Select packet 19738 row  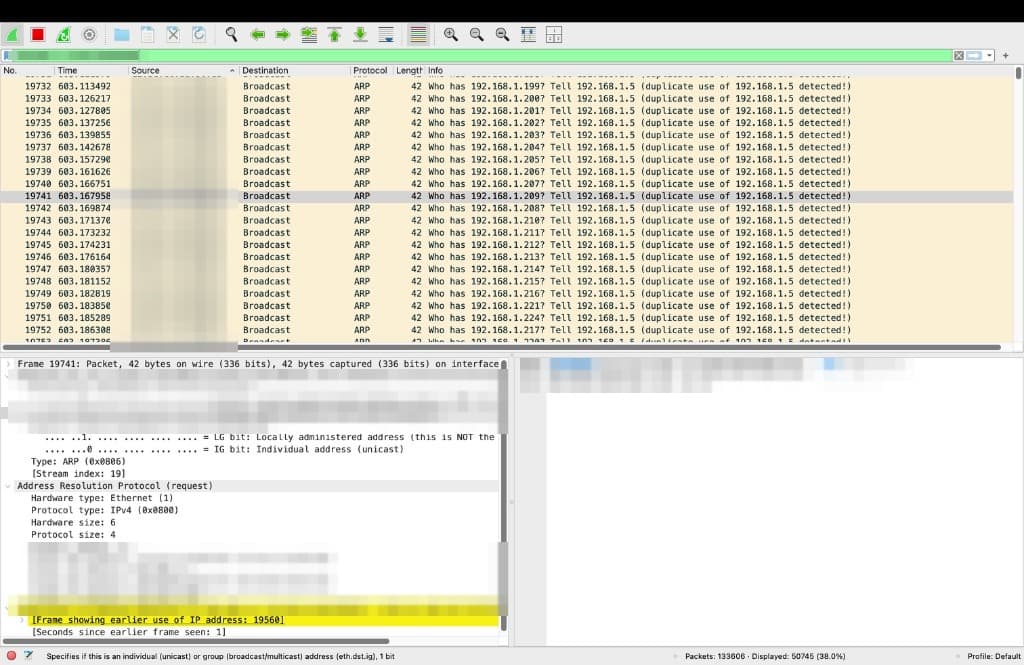(x=507, y=159)
